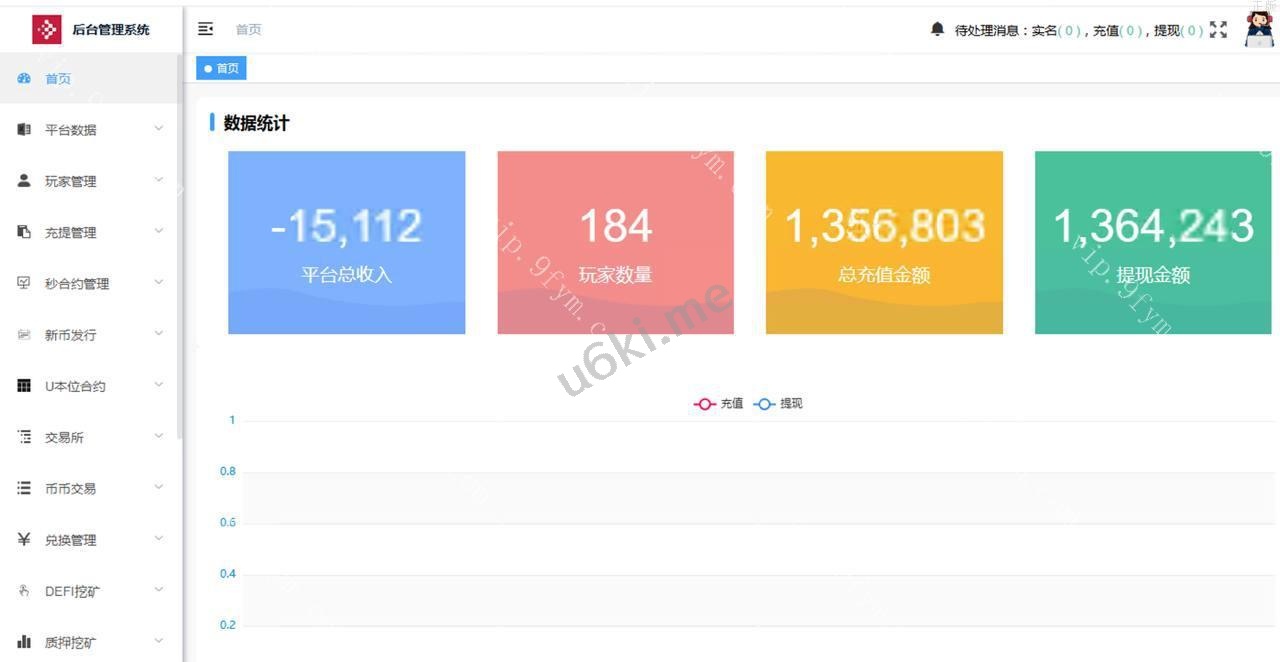Toggle the 提现 series in chart legend
Screen dimensions: 1280x662
click(778, 403)
